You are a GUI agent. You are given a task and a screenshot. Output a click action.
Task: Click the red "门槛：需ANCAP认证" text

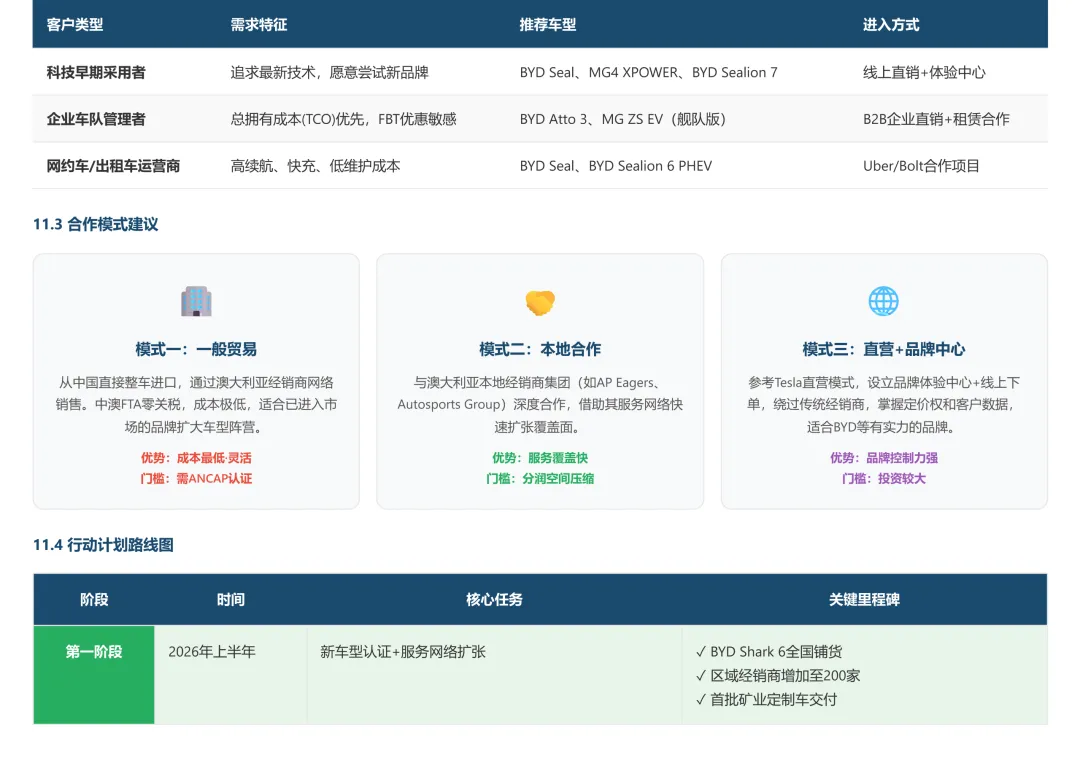coord(196,478)
